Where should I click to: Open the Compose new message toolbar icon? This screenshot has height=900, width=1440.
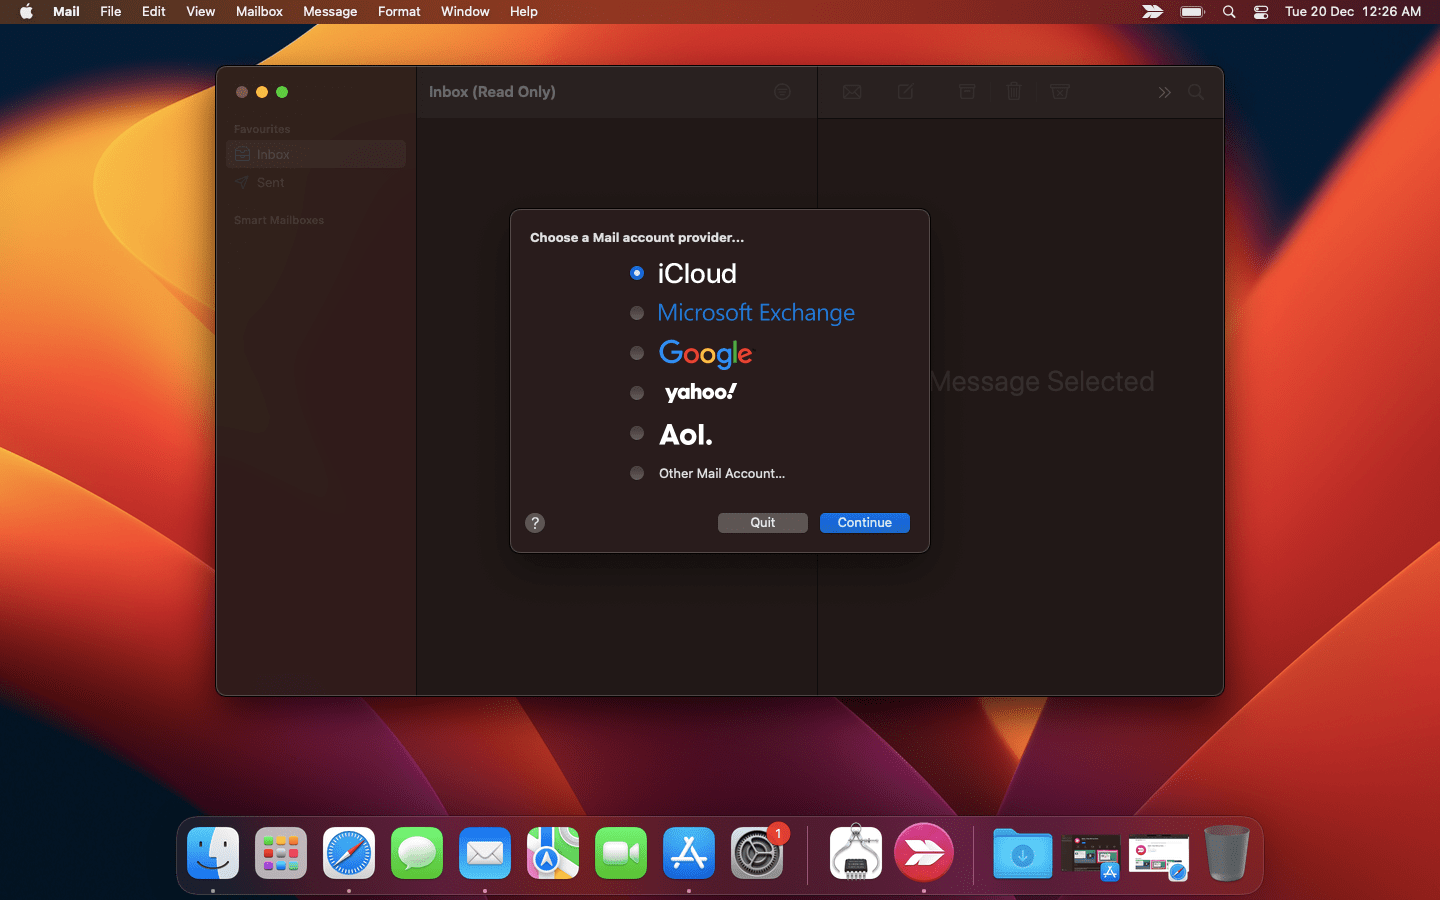tap(905, 92)
